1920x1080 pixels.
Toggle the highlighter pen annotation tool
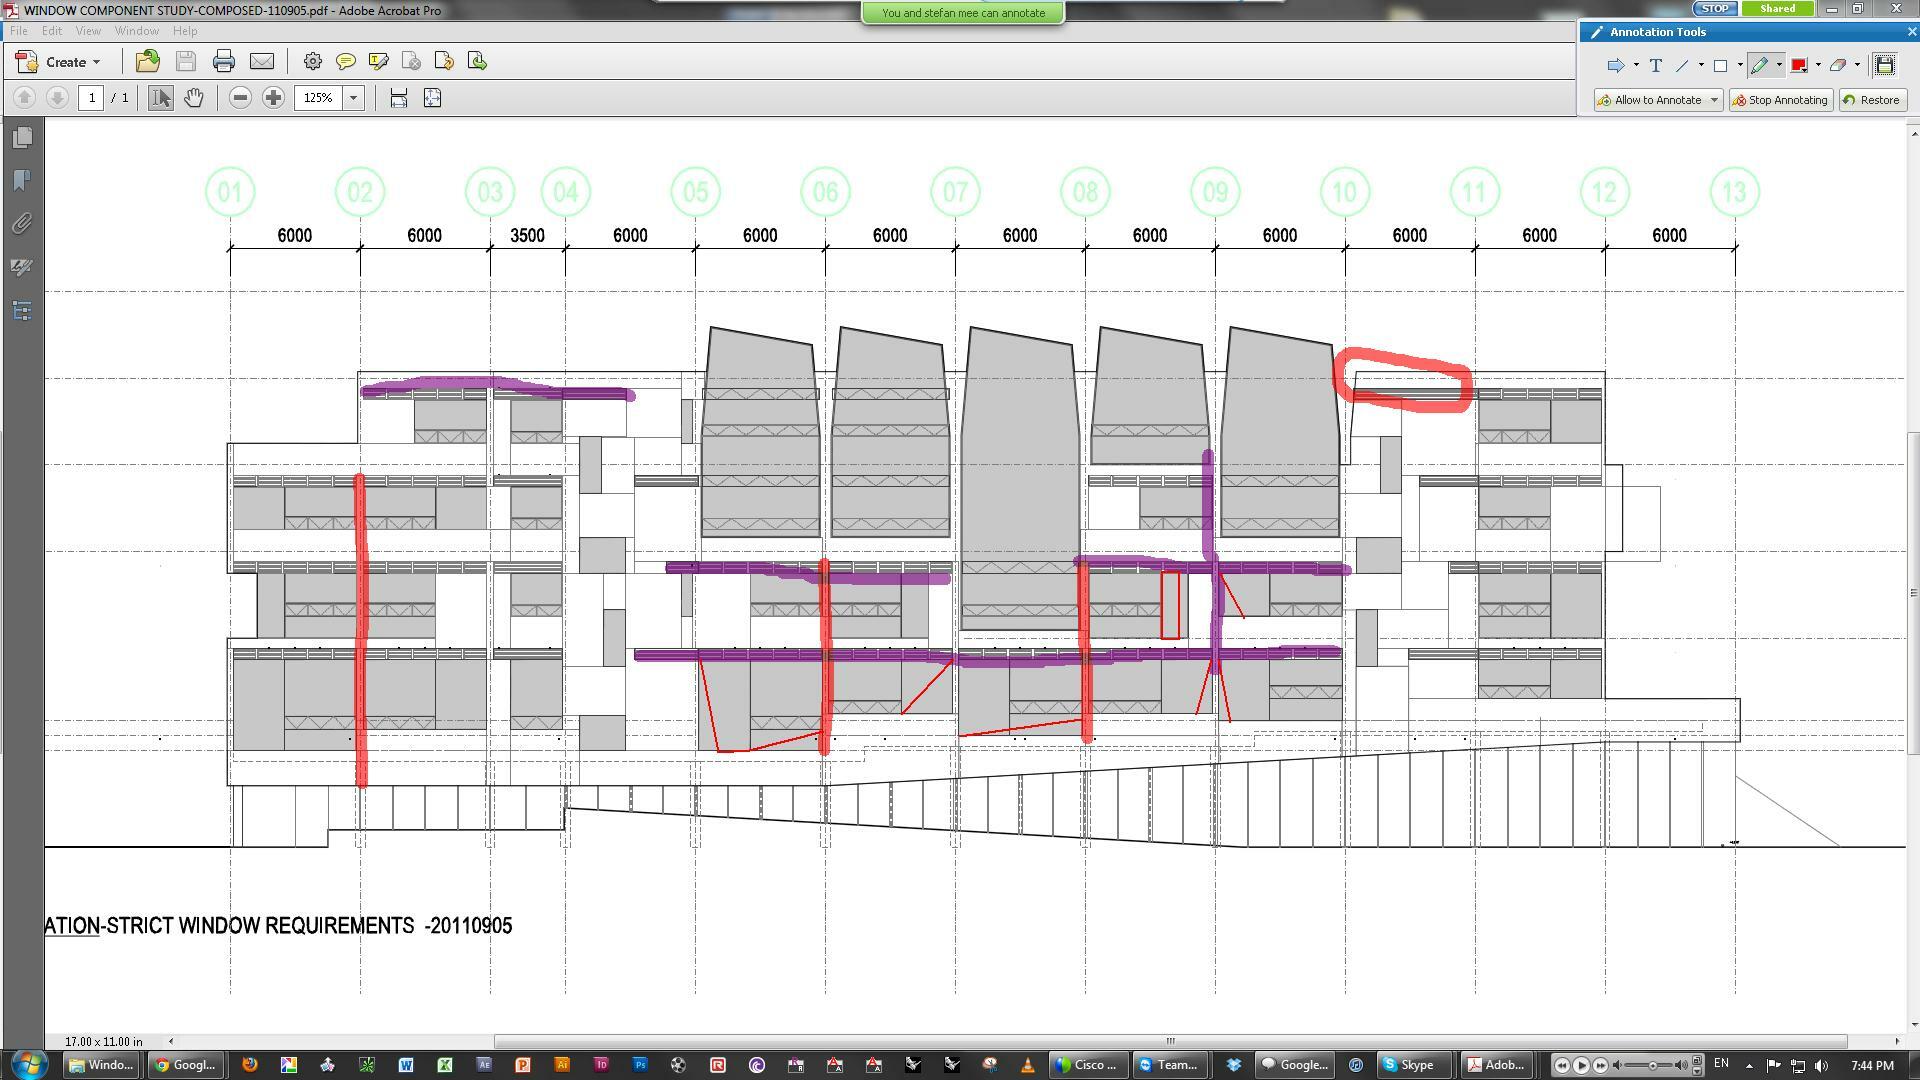(1760, 66)
